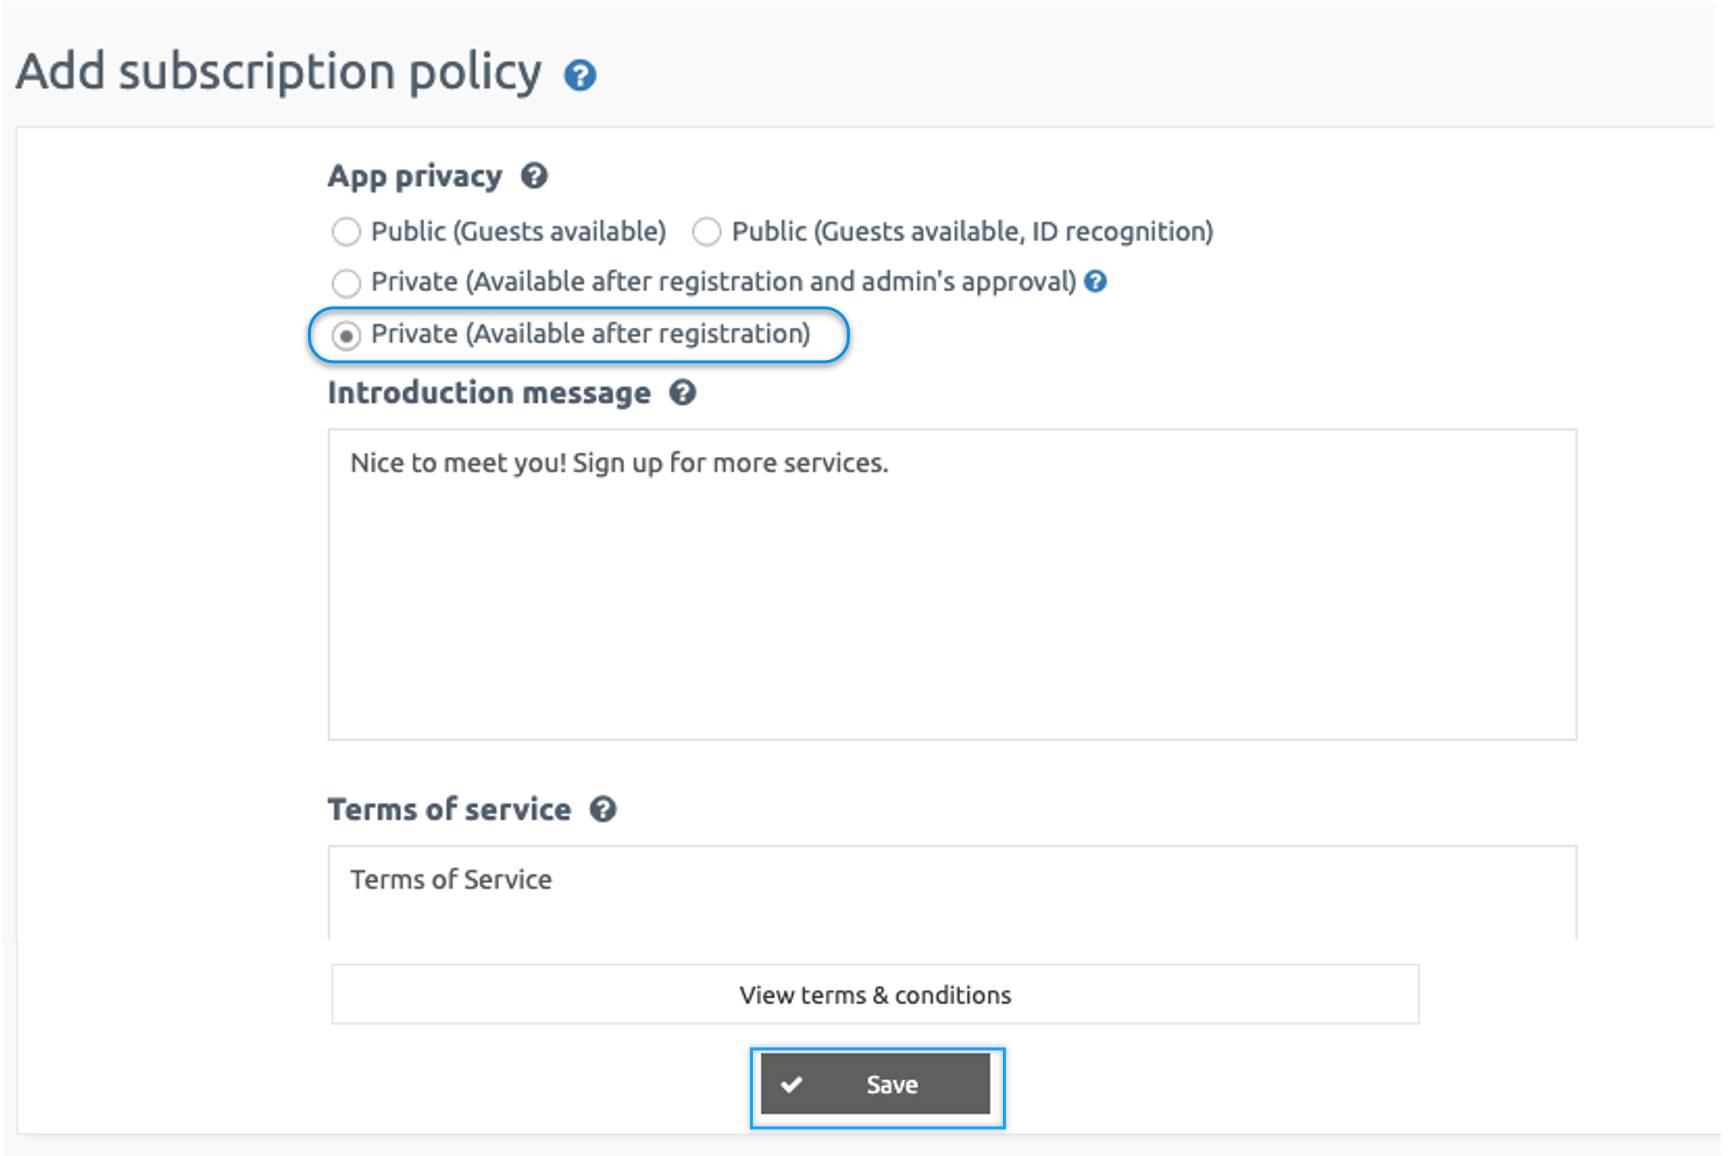Open the App privacy help tooltip icon
The height and width of the screenshot is (1156, 1733).
(534, 176)
